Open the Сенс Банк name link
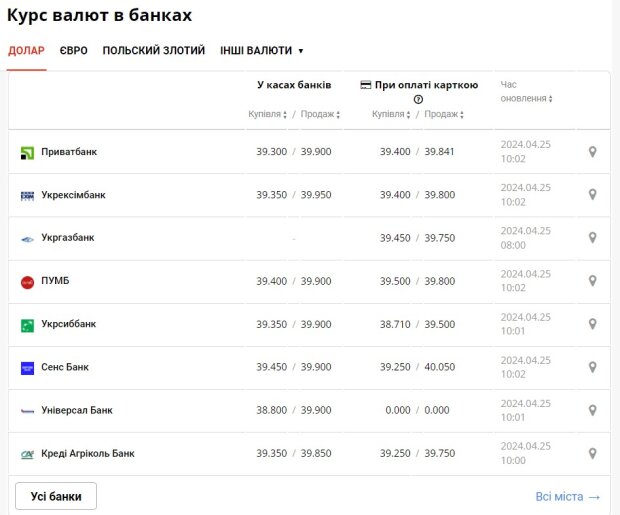The height and width of the screenshot is (515, 620). (x=65, y=367)
